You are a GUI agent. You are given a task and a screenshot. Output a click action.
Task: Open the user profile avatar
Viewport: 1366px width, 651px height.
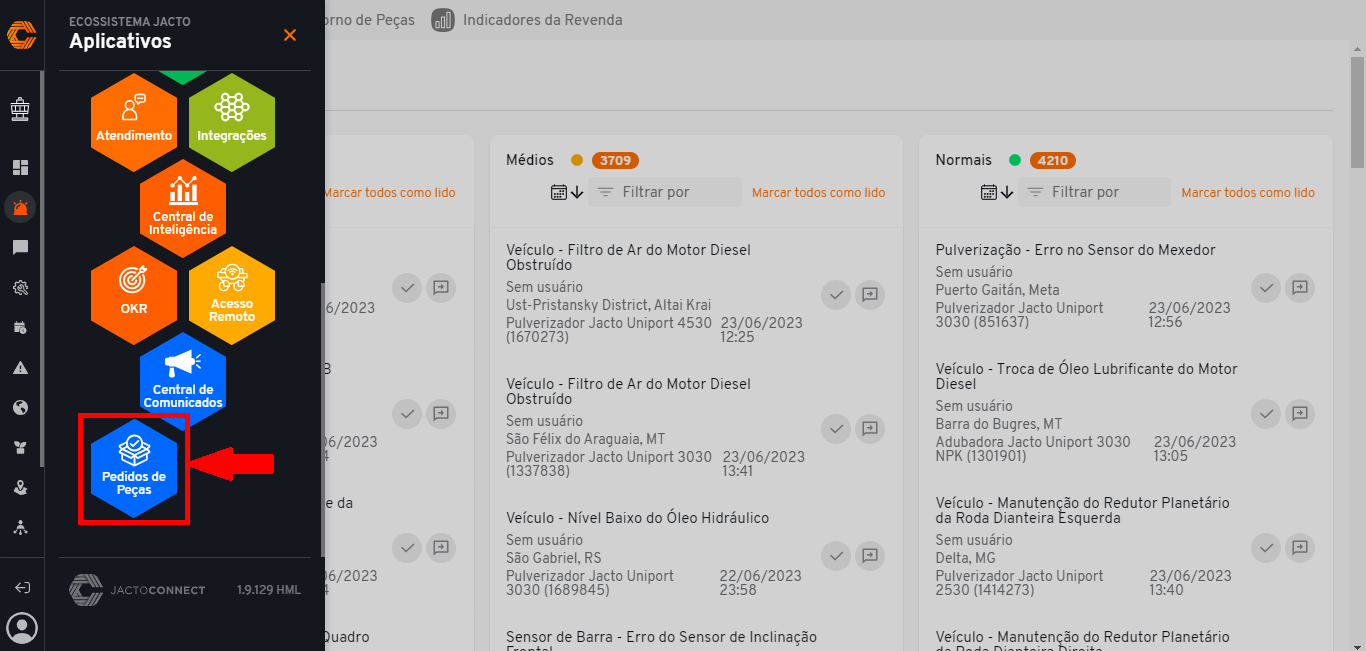[21, 628]
